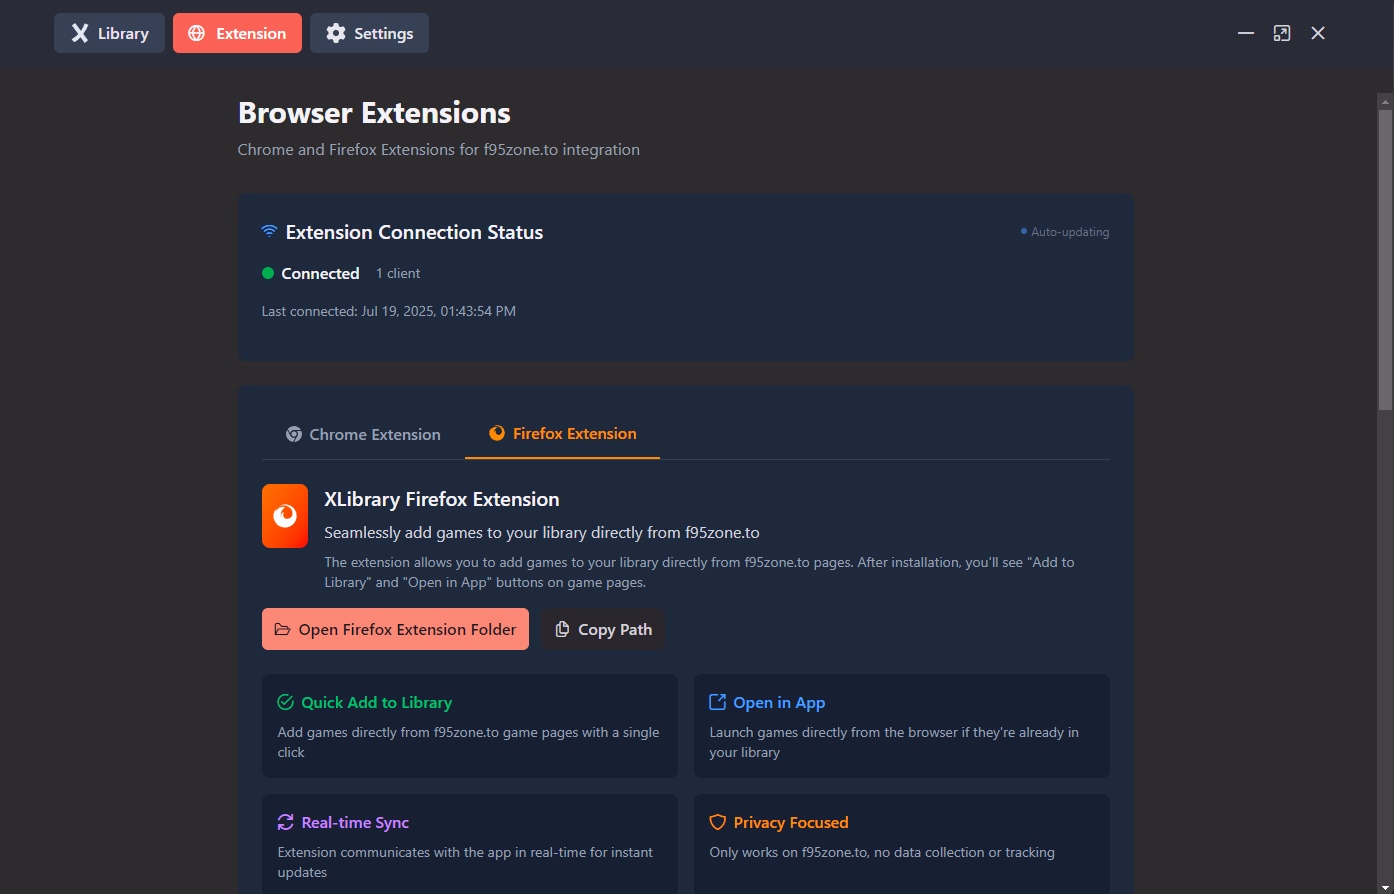Click the XLibrary Firefox logo icon
The image size is (1394, 894).
pos(285,516)
